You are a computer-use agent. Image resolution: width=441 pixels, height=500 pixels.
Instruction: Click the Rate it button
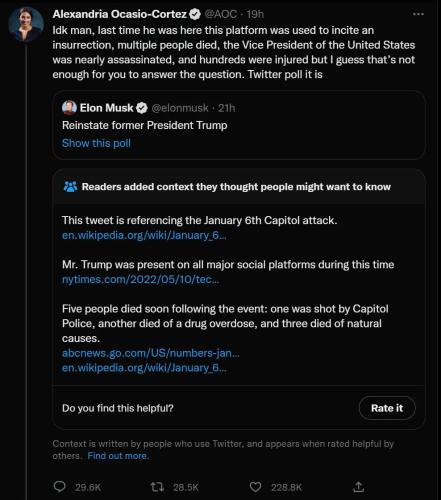387,408
